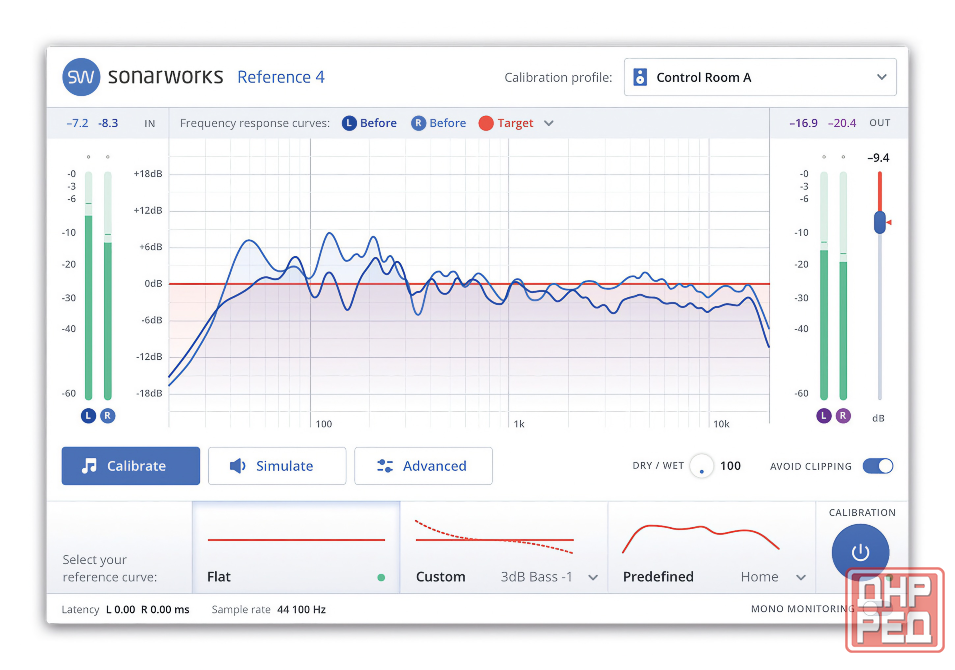955x670 pixels.
Task: Click the Reference 4 title text
Action: (281, 77)
